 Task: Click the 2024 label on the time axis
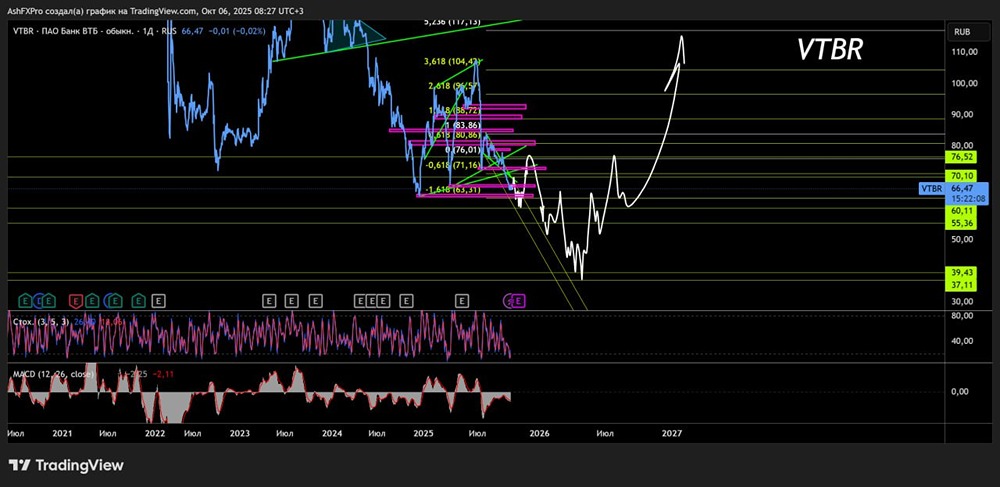[x=332, y=433]
